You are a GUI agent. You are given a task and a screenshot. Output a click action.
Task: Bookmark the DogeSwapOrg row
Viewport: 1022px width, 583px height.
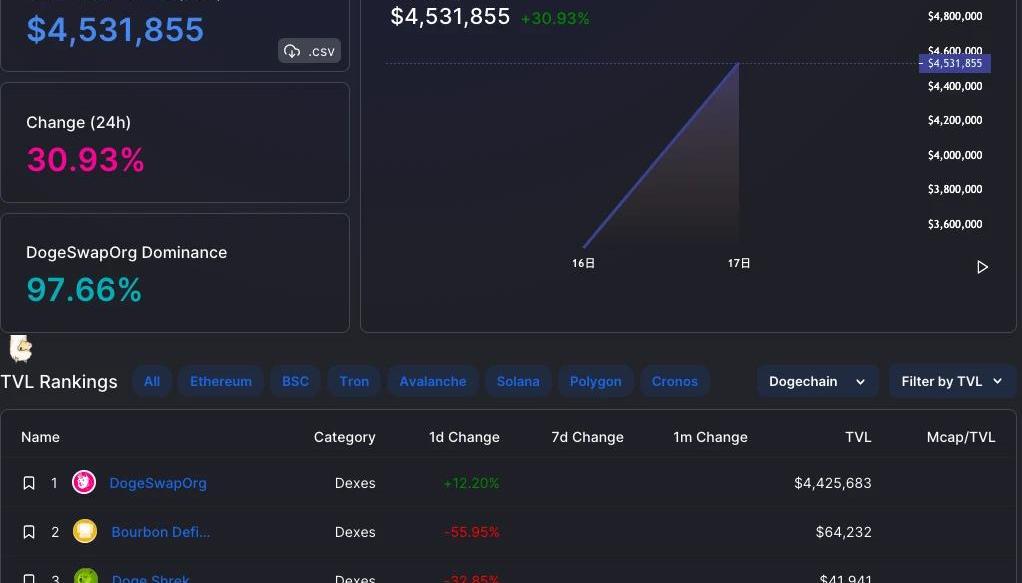(29, 483)
